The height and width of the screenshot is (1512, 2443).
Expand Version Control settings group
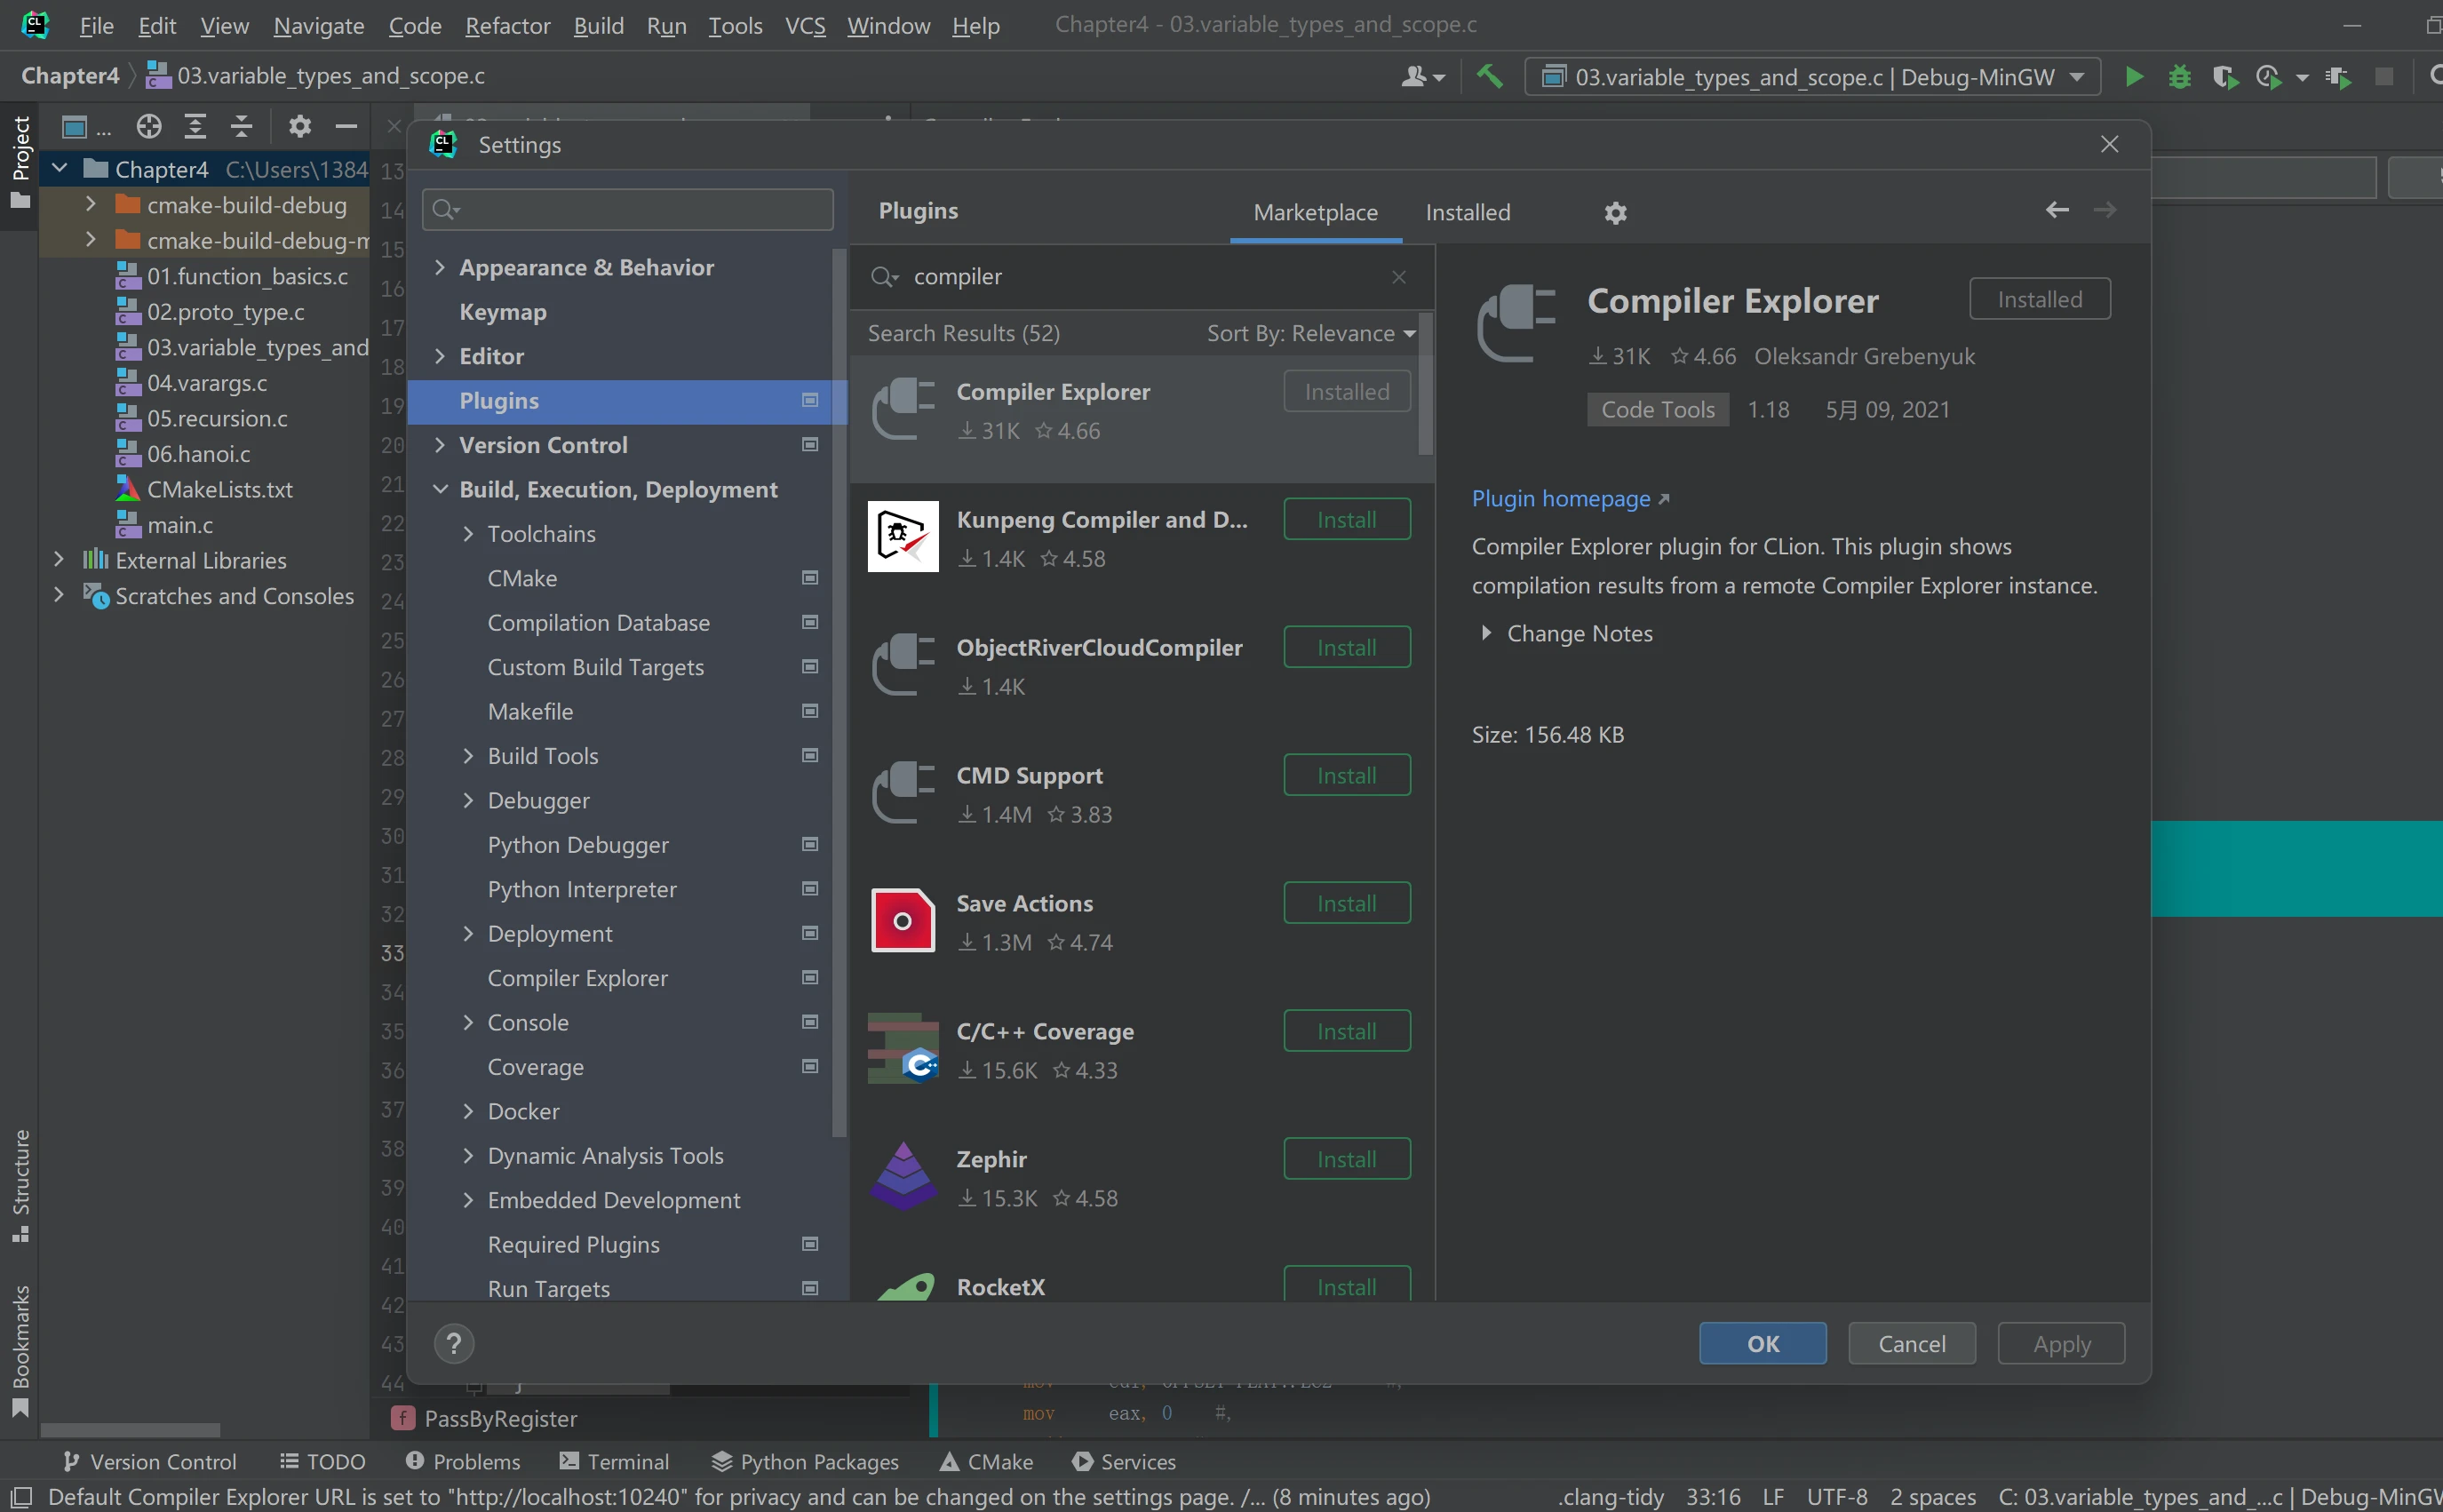coord(440,445)
